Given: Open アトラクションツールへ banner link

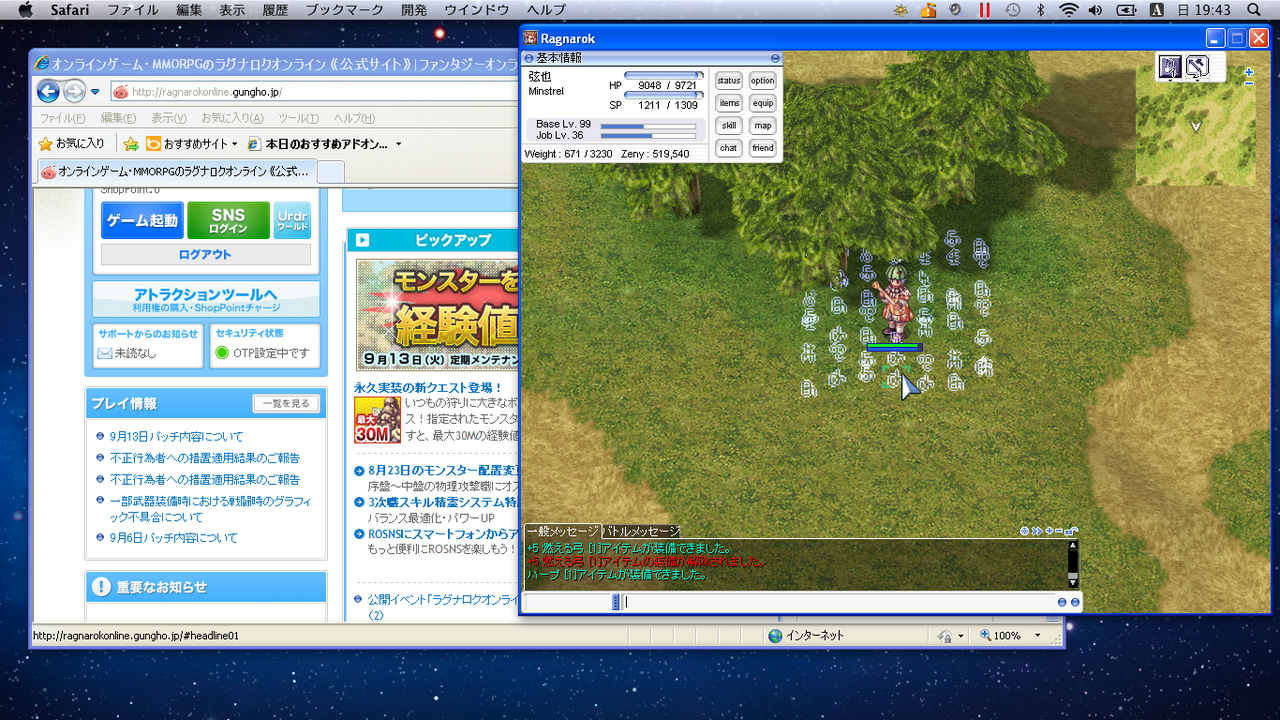Looking at the screenshot, I should click(x=206, y=299).
